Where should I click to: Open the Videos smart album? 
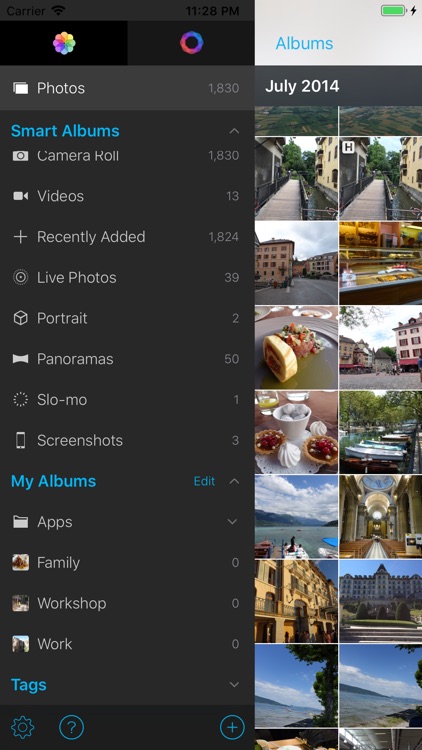(127, 196)
